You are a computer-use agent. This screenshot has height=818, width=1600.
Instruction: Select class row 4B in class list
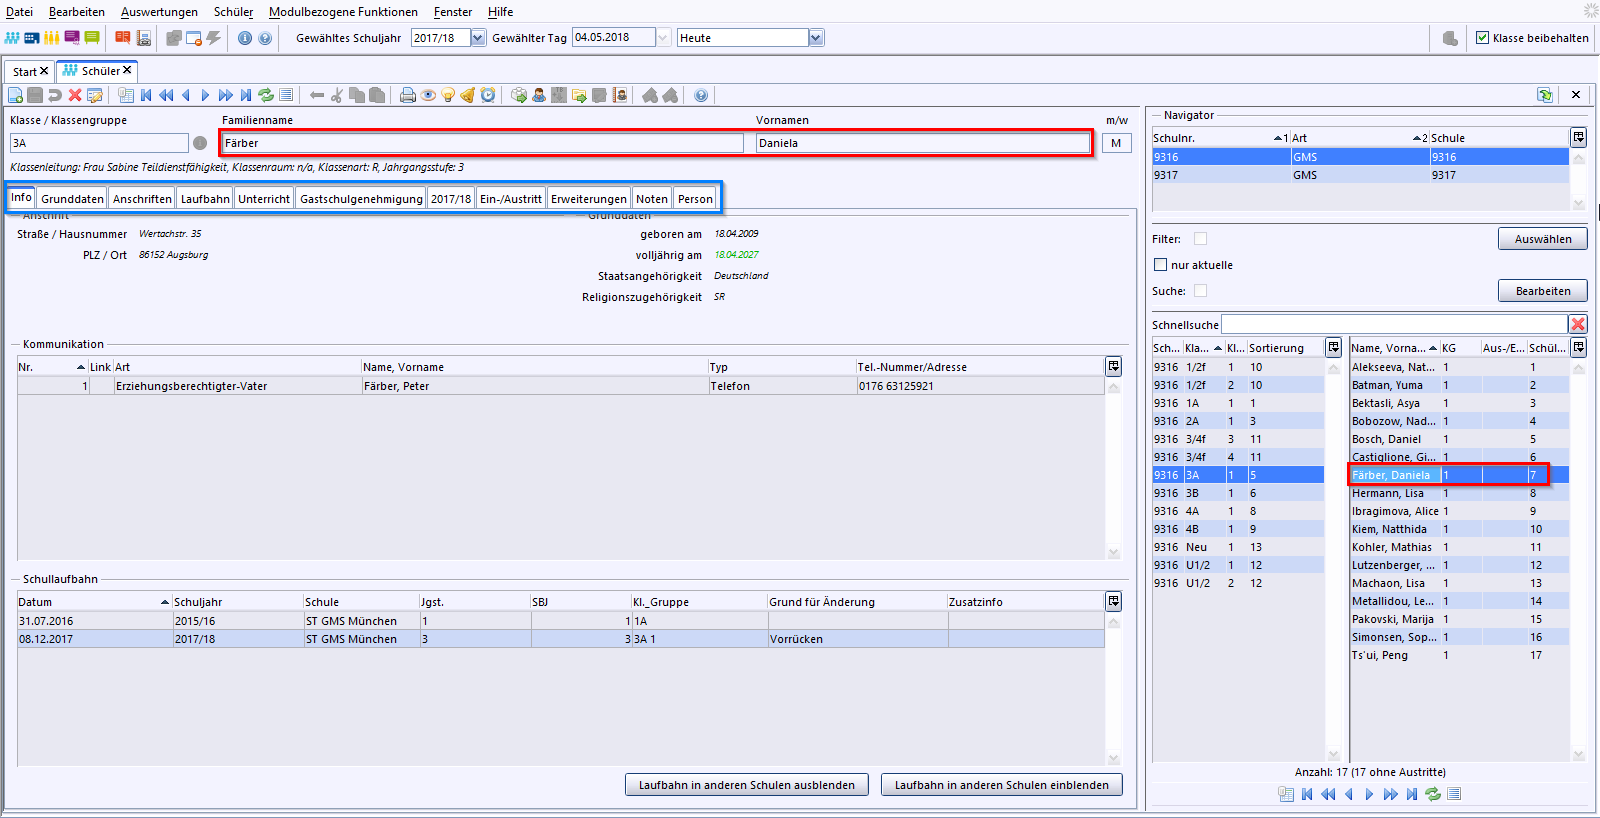(1238, 529)
